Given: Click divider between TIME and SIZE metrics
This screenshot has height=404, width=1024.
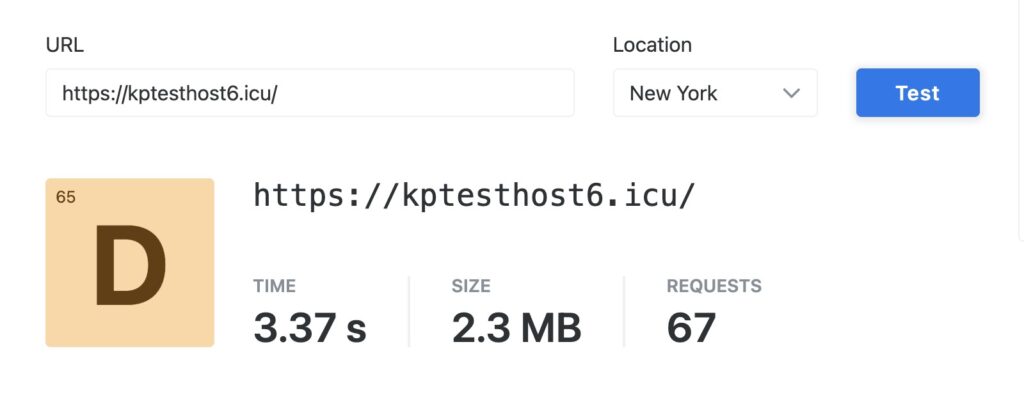Looking at the screenshot, I should (x=409, y=312).
